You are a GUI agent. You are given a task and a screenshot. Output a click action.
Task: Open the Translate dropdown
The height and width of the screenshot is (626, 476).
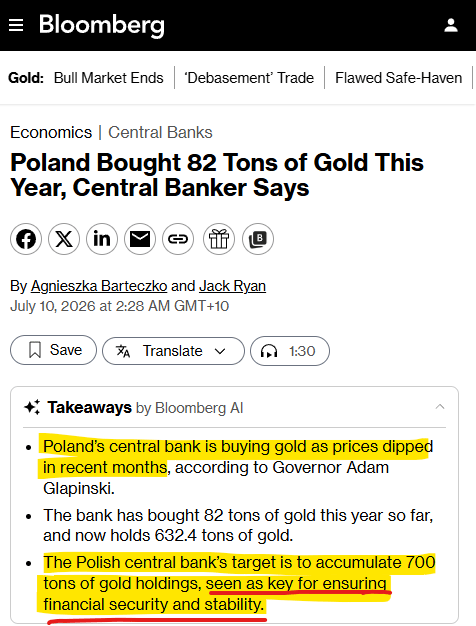point(173,351)
